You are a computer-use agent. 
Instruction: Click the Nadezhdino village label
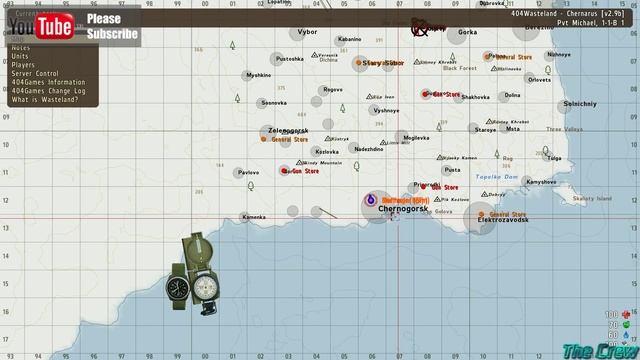369,149
